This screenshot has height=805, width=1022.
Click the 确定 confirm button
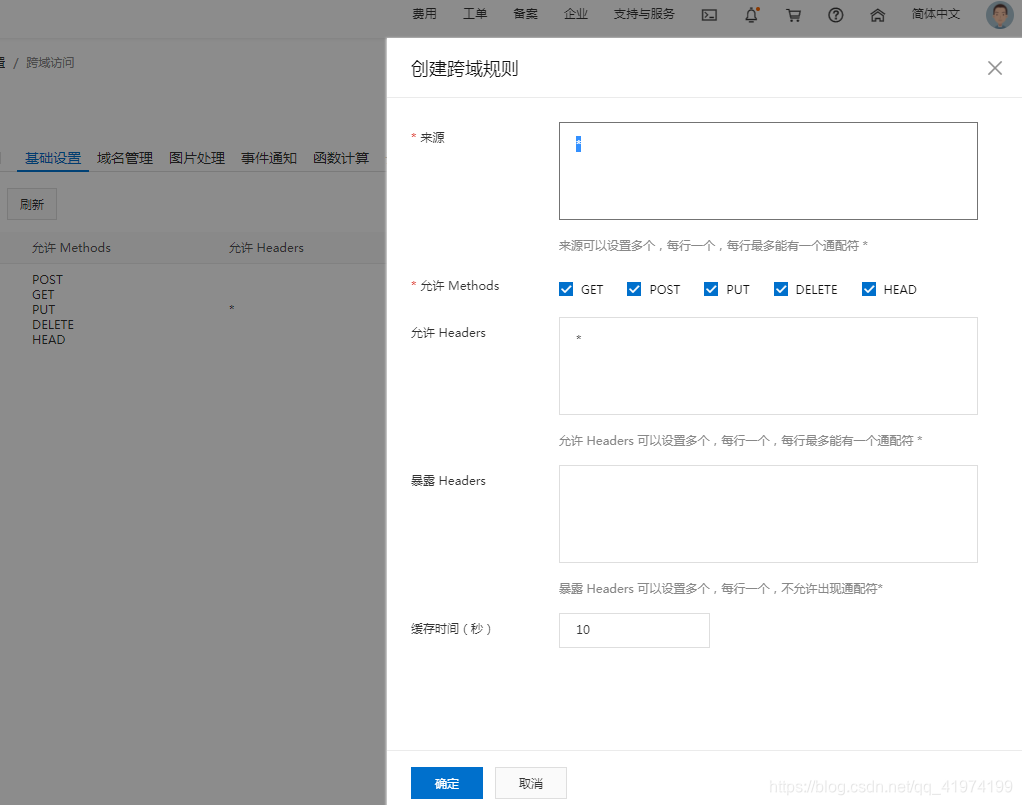pyautogui.click(x=446, y=783)
